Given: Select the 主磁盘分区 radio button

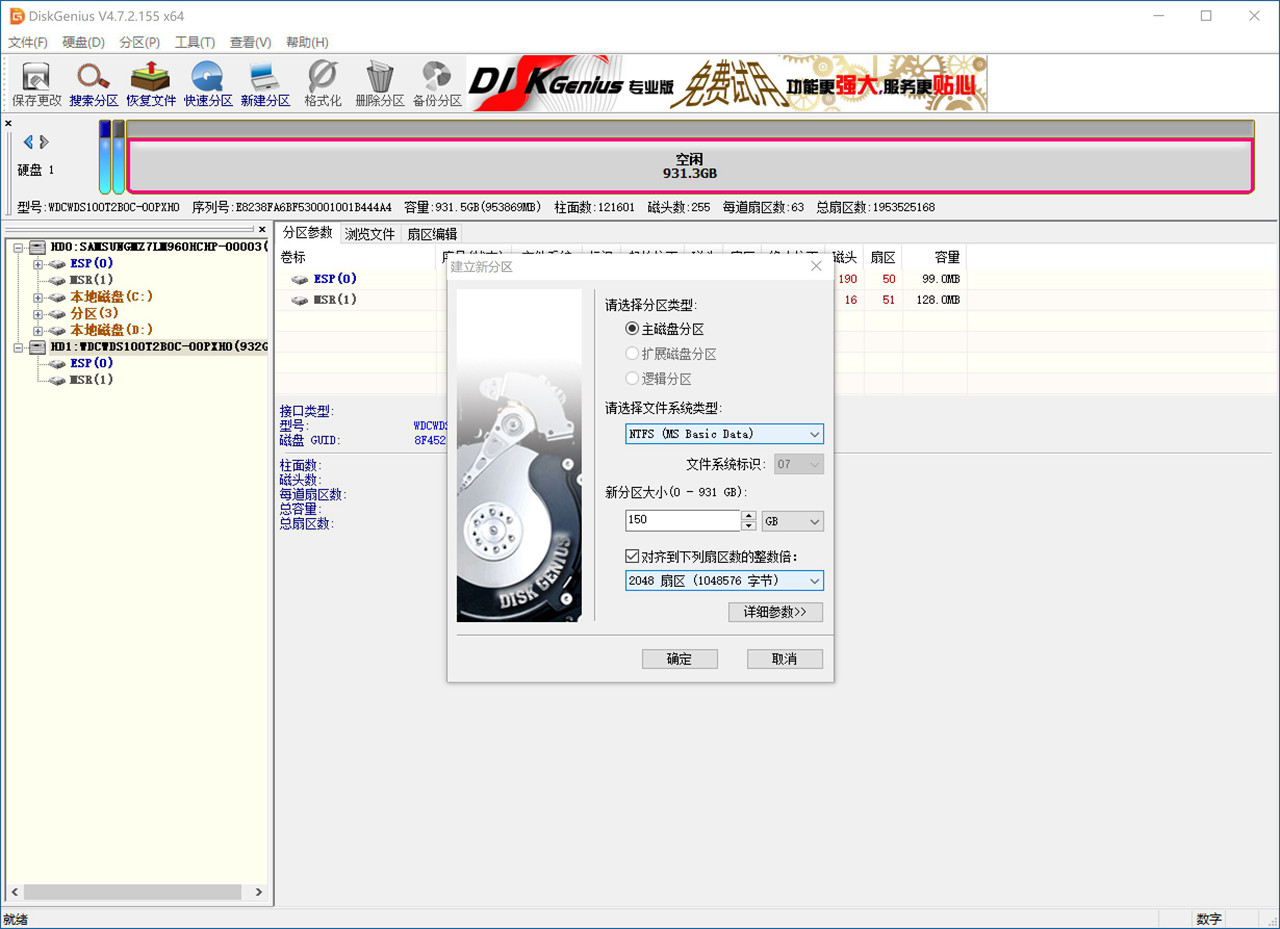Looking at the screenshot, I should [x=634, y=329].
